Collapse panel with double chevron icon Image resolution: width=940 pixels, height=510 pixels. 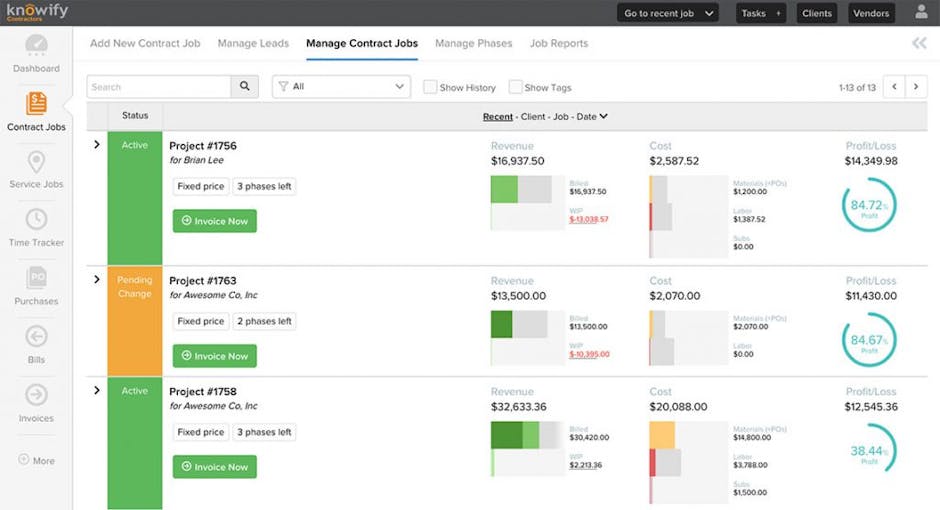click(919, 43)
